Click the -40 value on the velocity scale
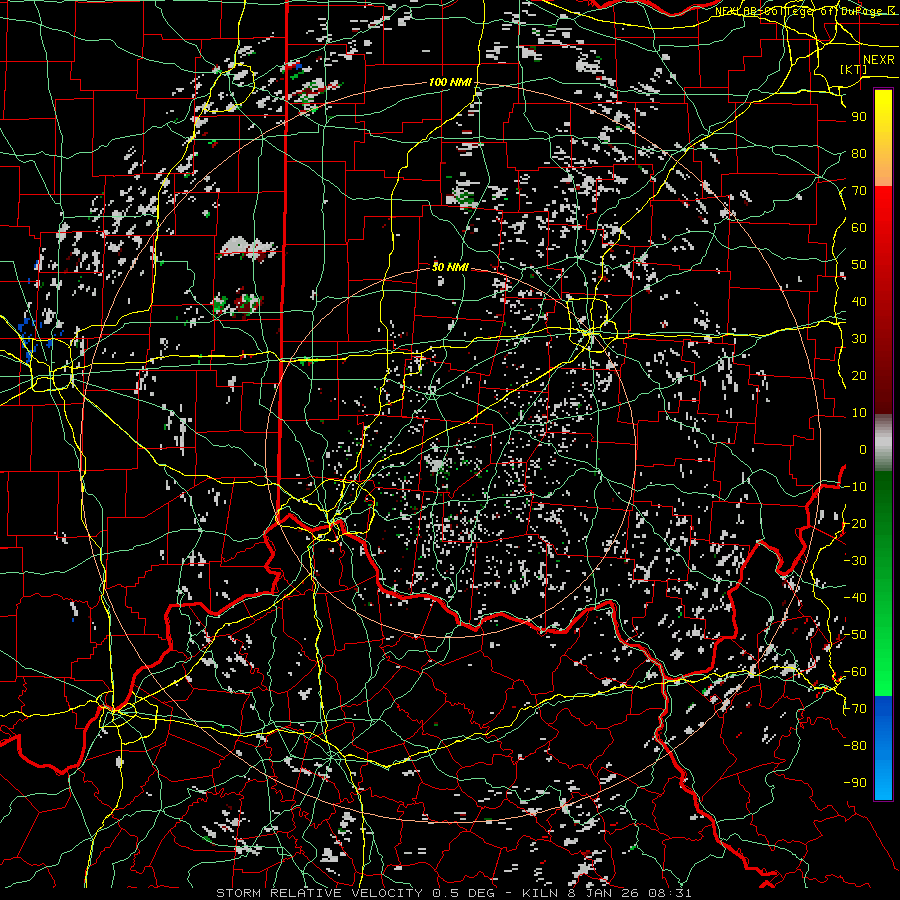 [855, 598]
